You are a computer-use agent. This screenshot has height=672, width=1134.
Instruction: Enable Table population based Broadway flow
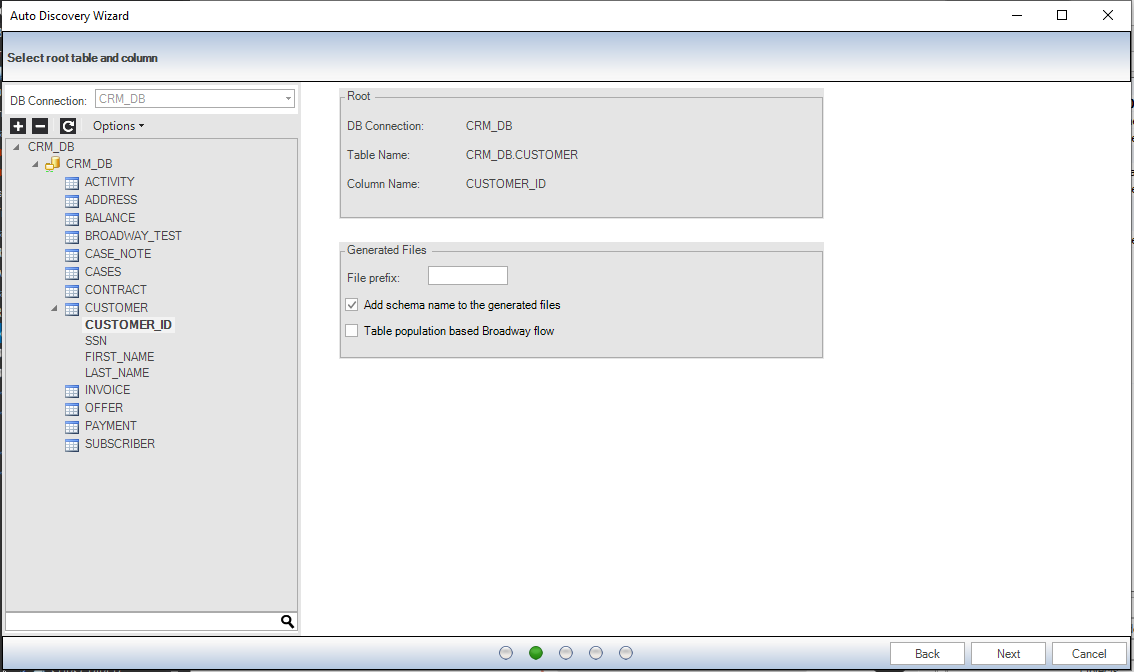click(x=352, y=331)
